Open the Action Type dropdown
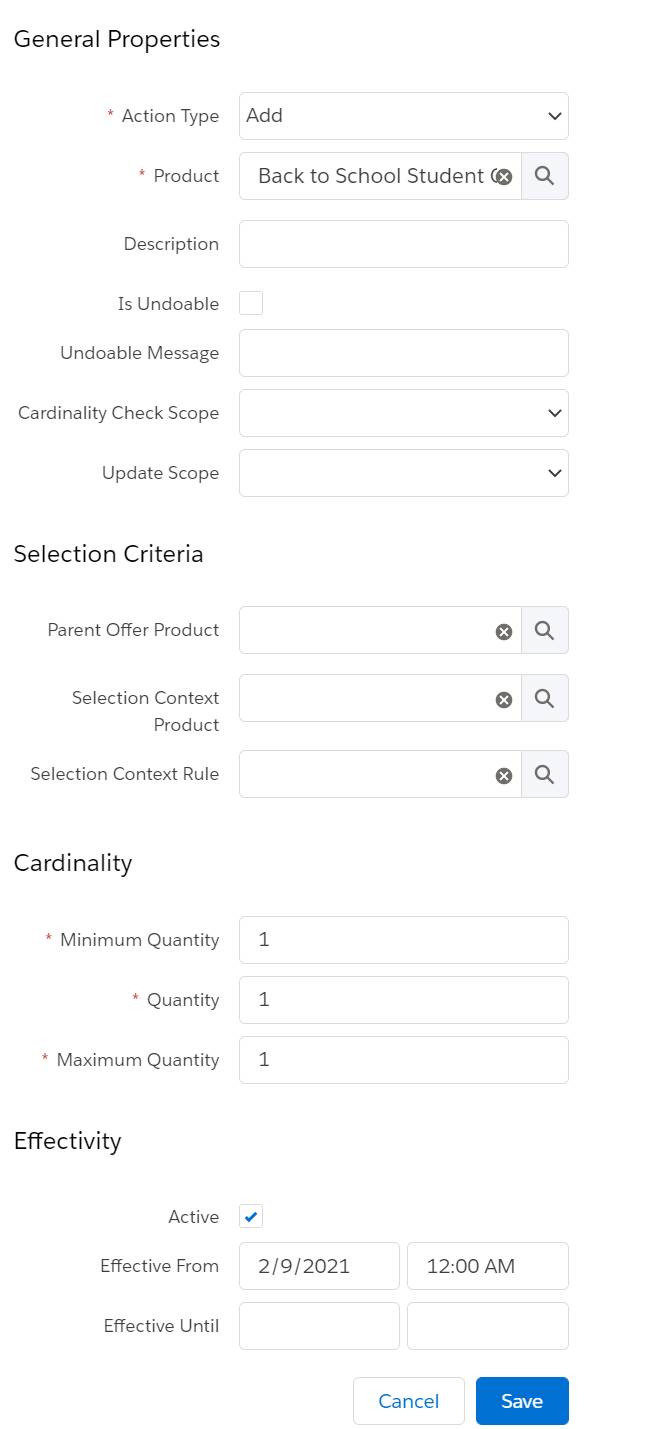 [x=404, y=116]
